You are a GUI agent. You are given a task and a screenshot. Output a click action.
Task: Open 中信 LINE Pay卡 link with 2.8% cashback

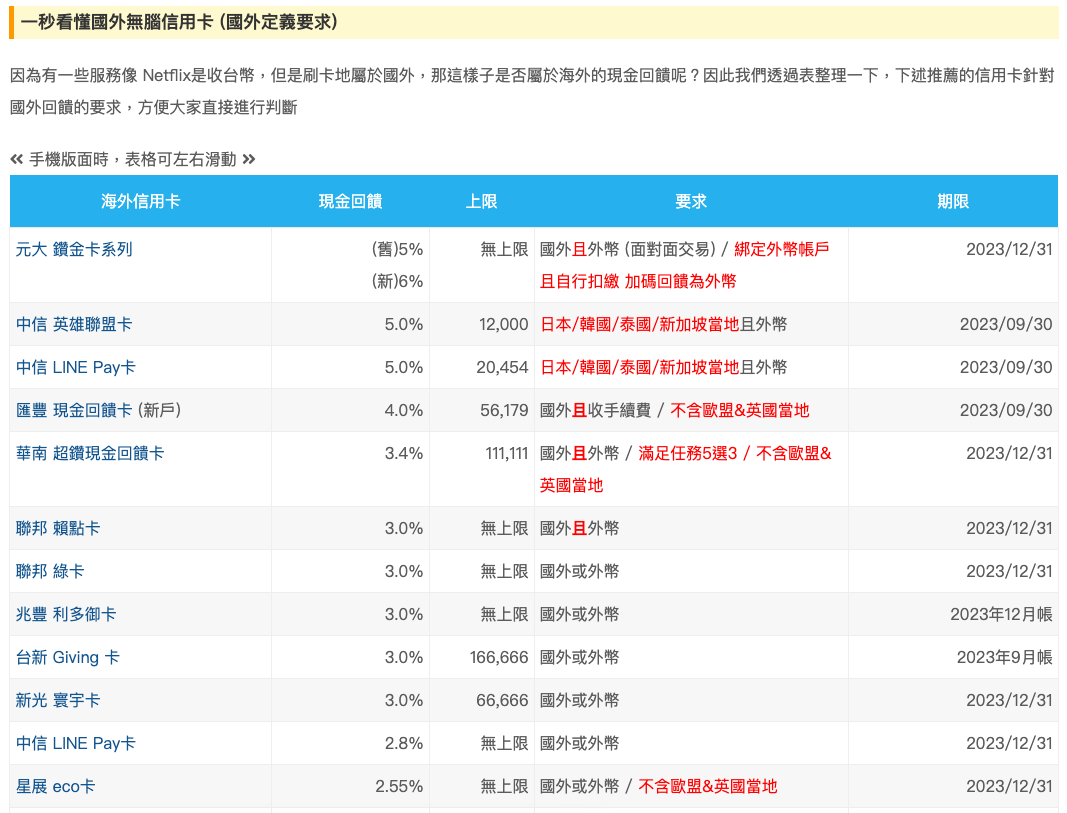coord(76,743)
